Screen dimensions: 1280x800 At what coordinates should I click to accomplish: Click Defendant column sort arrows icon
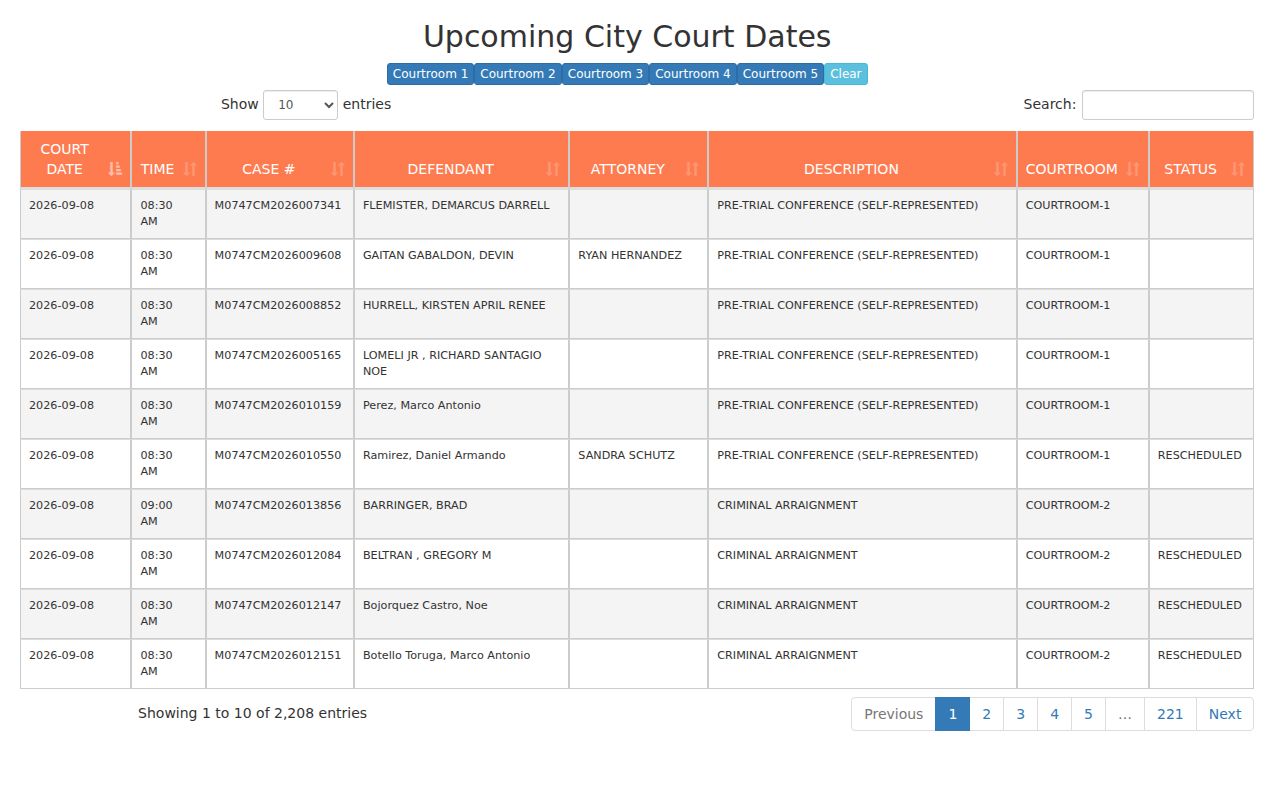[553, 169]
